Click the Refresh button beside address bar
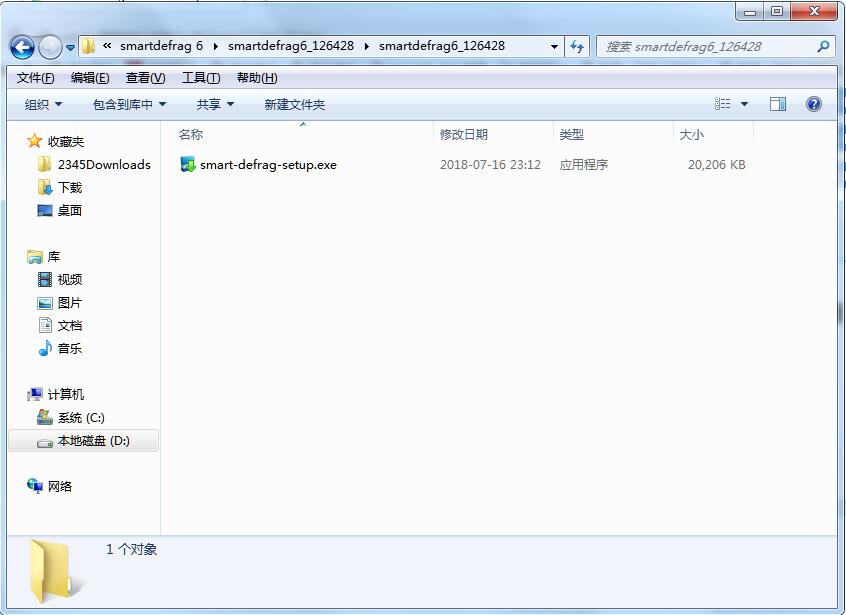 point(577,47)
